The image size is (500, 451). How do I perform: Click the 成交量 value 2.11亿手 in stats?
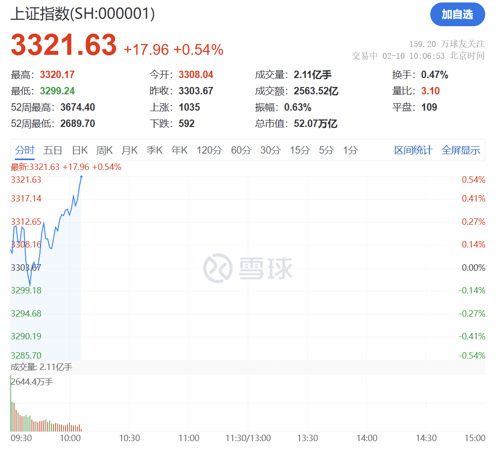pos(313,75)
